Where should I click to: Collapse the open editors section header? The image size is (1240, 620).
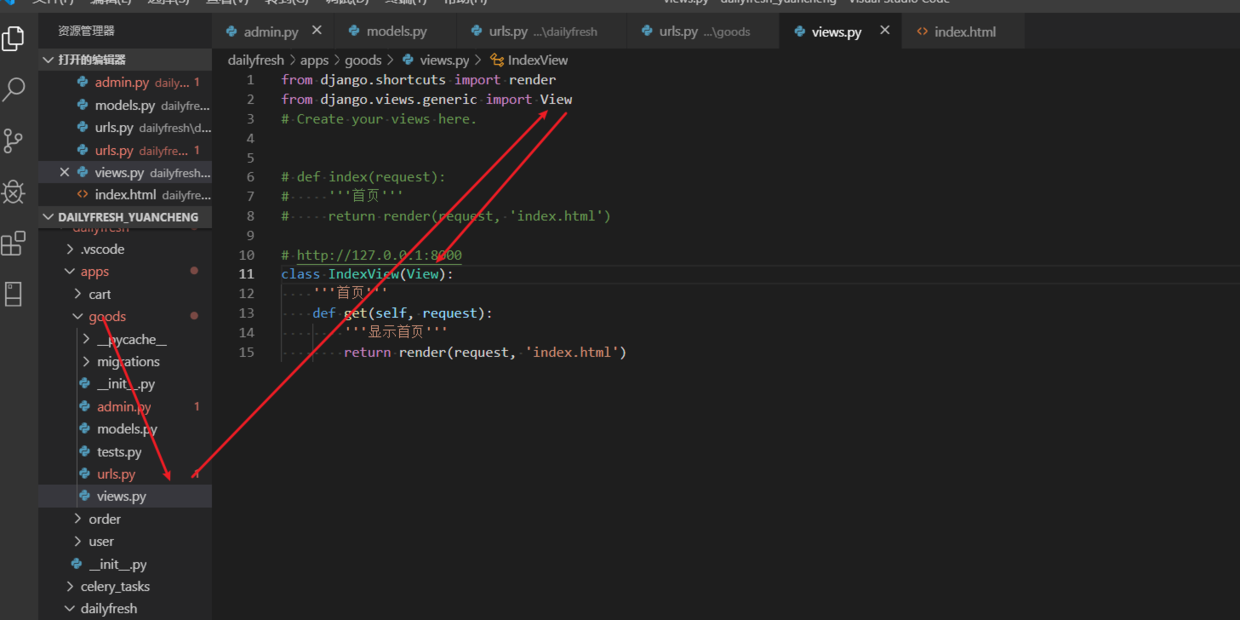(125, 60)
